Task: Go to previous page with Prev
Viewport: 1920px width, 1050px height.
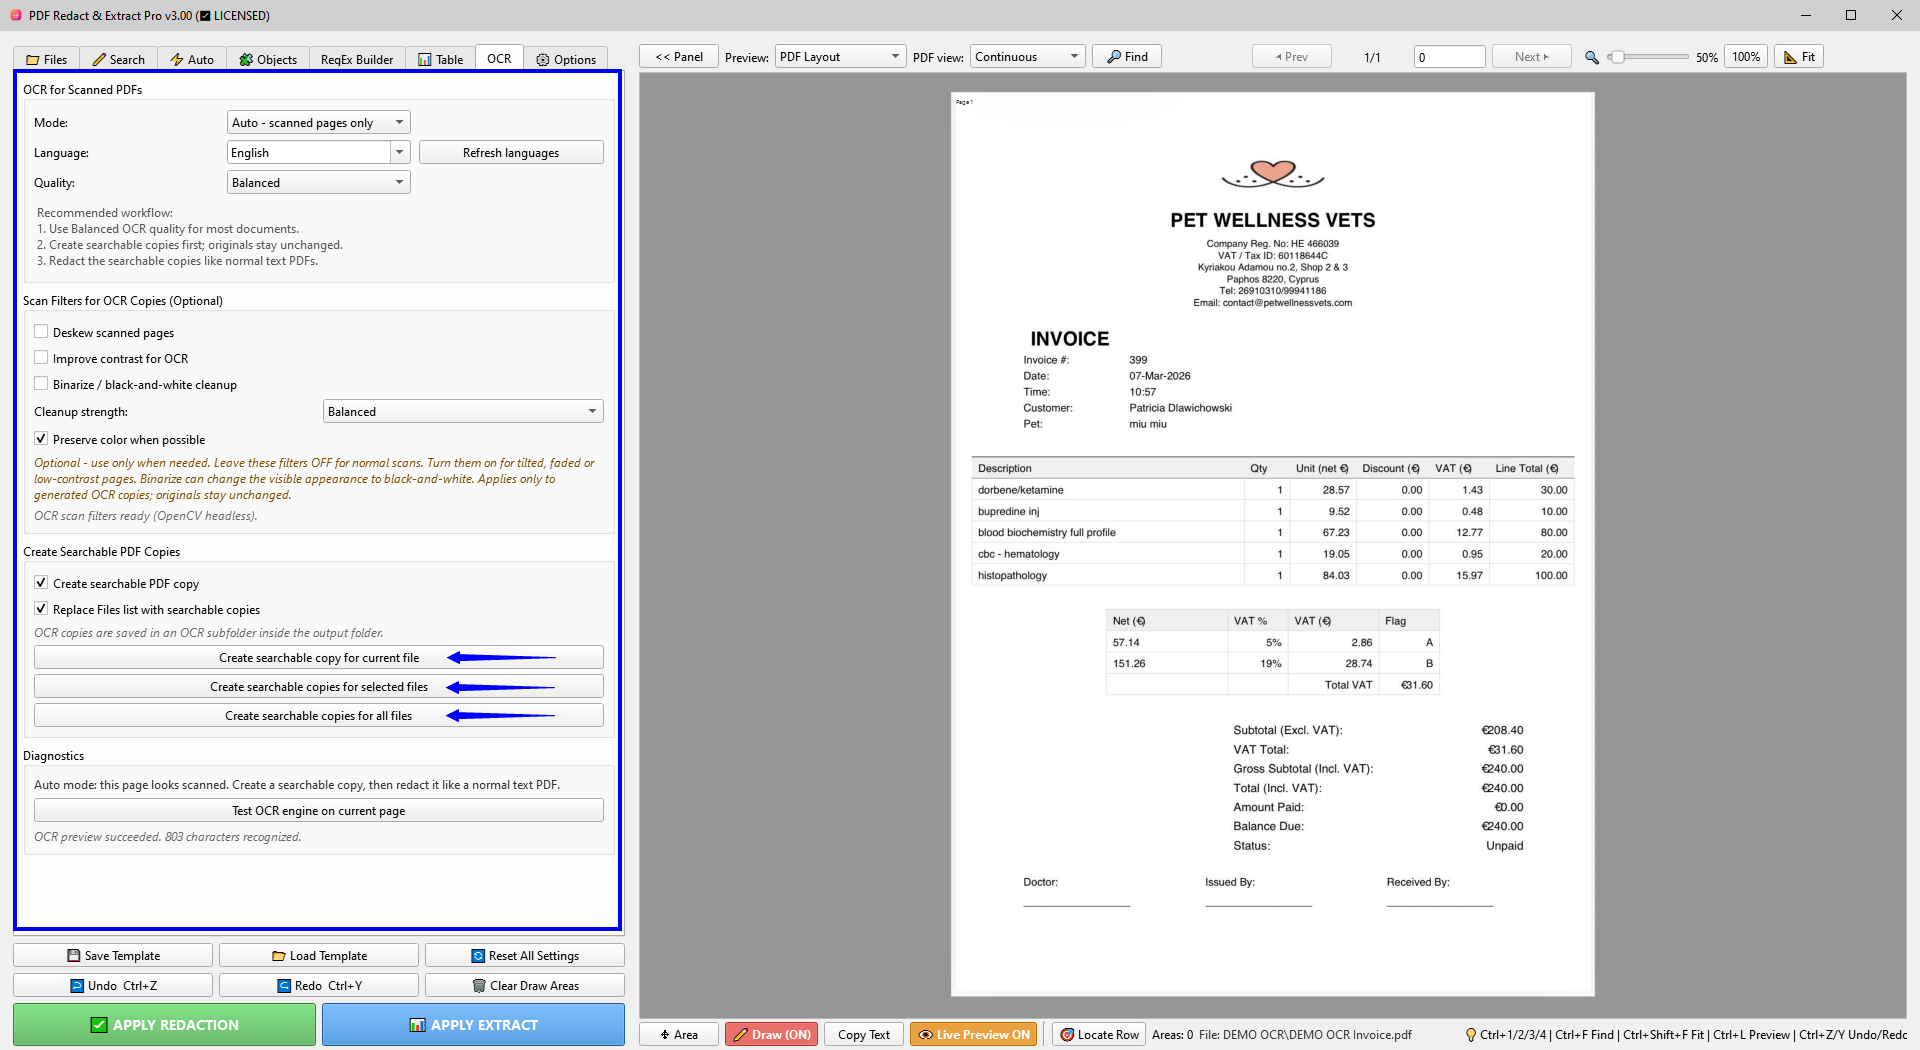Action: pyautogui.click(x=1292, y=57)
